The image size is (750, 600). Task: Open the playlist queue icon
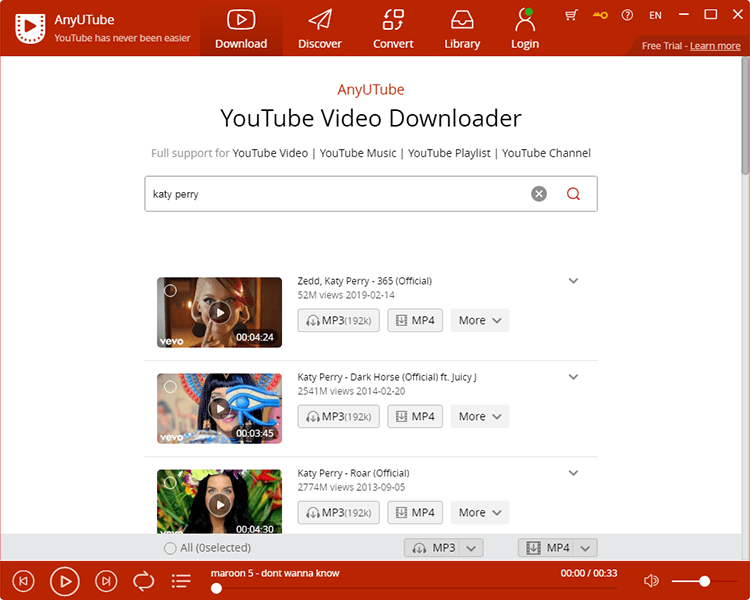tap(181, 581)
